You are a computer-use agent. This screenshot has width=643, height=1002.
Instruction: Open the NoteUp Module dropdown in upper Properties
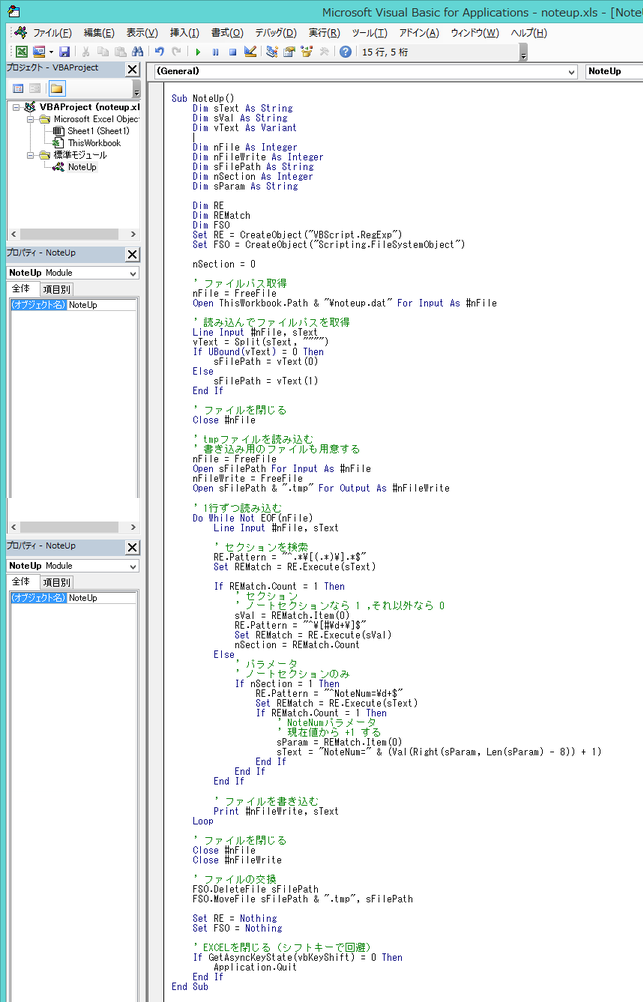click(133, 273)
